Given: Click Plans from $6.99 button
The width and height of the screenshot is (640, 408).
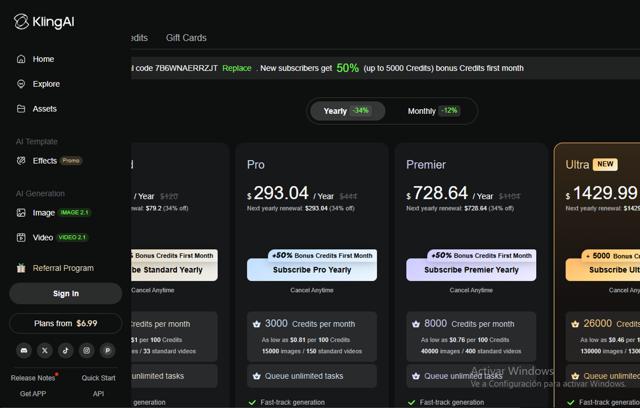Looking at the screenshot, I should [x=66, y=324].
